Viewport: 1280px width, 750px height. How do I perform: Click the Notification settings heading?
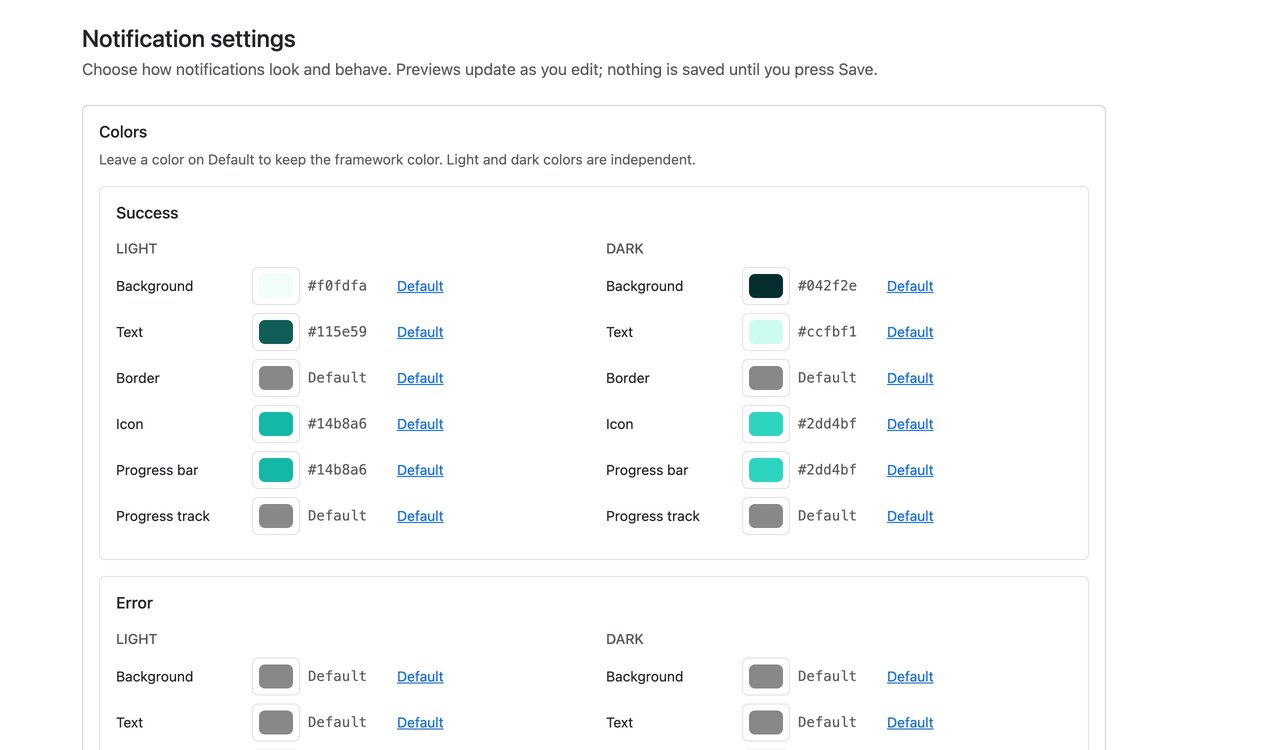point(189,39)
